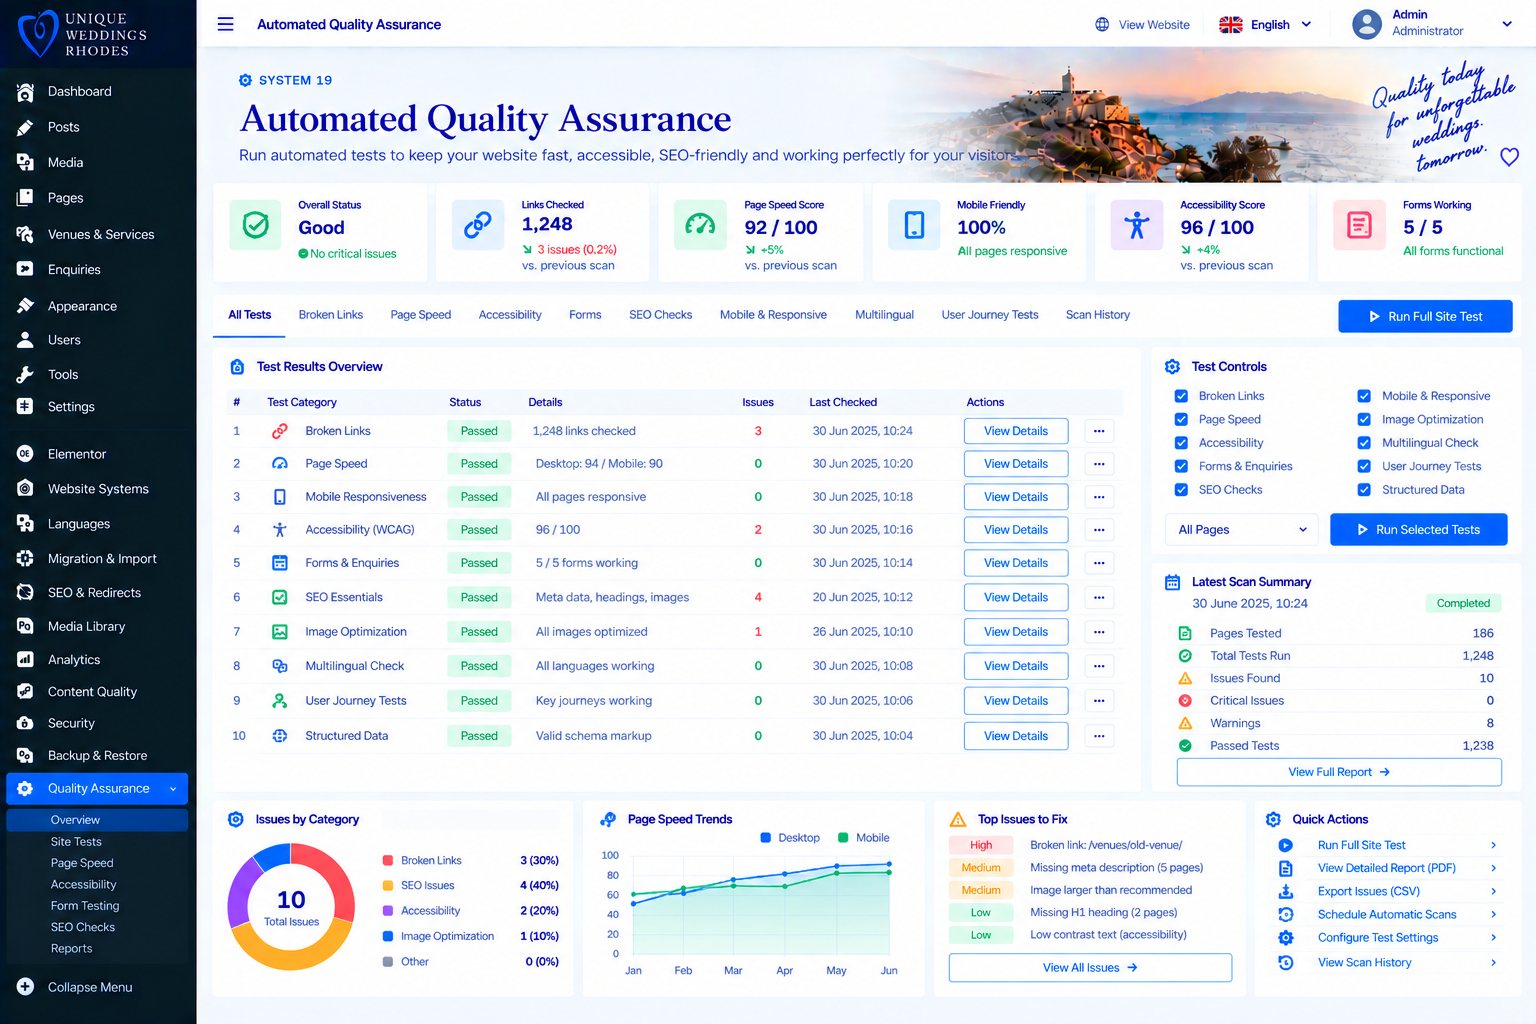Open the Dashboard sidebar icon
The image size is (1536, 1024).
[x=26, y=92]
